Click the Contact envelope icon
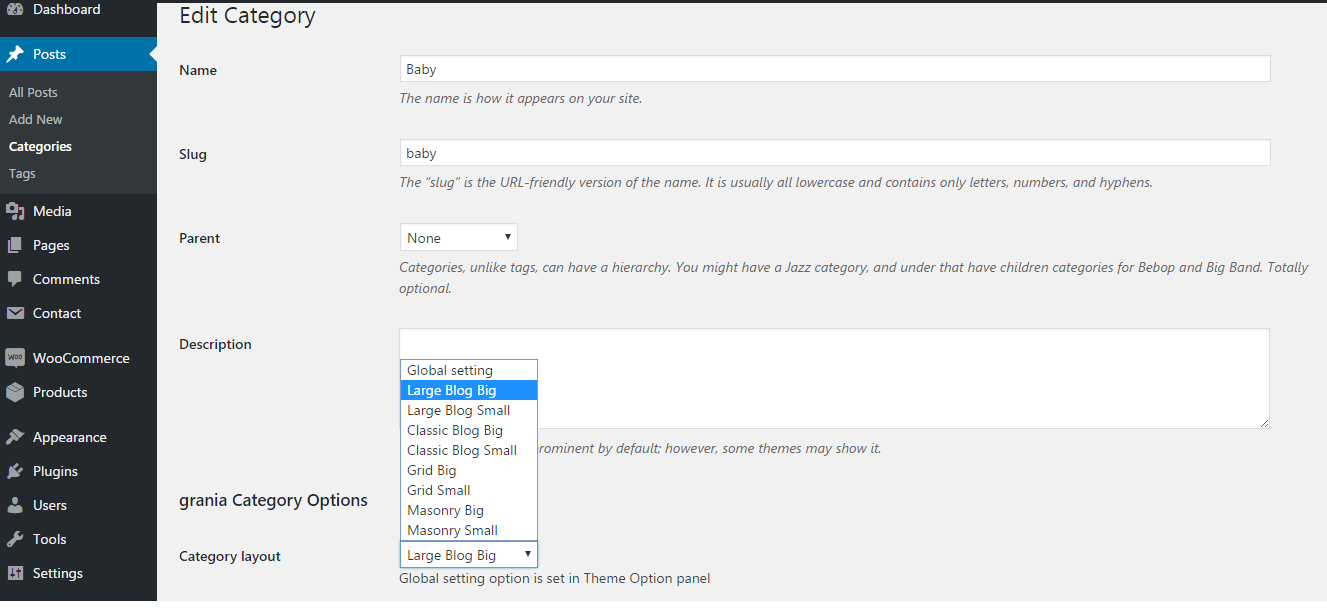 [15, 313]
